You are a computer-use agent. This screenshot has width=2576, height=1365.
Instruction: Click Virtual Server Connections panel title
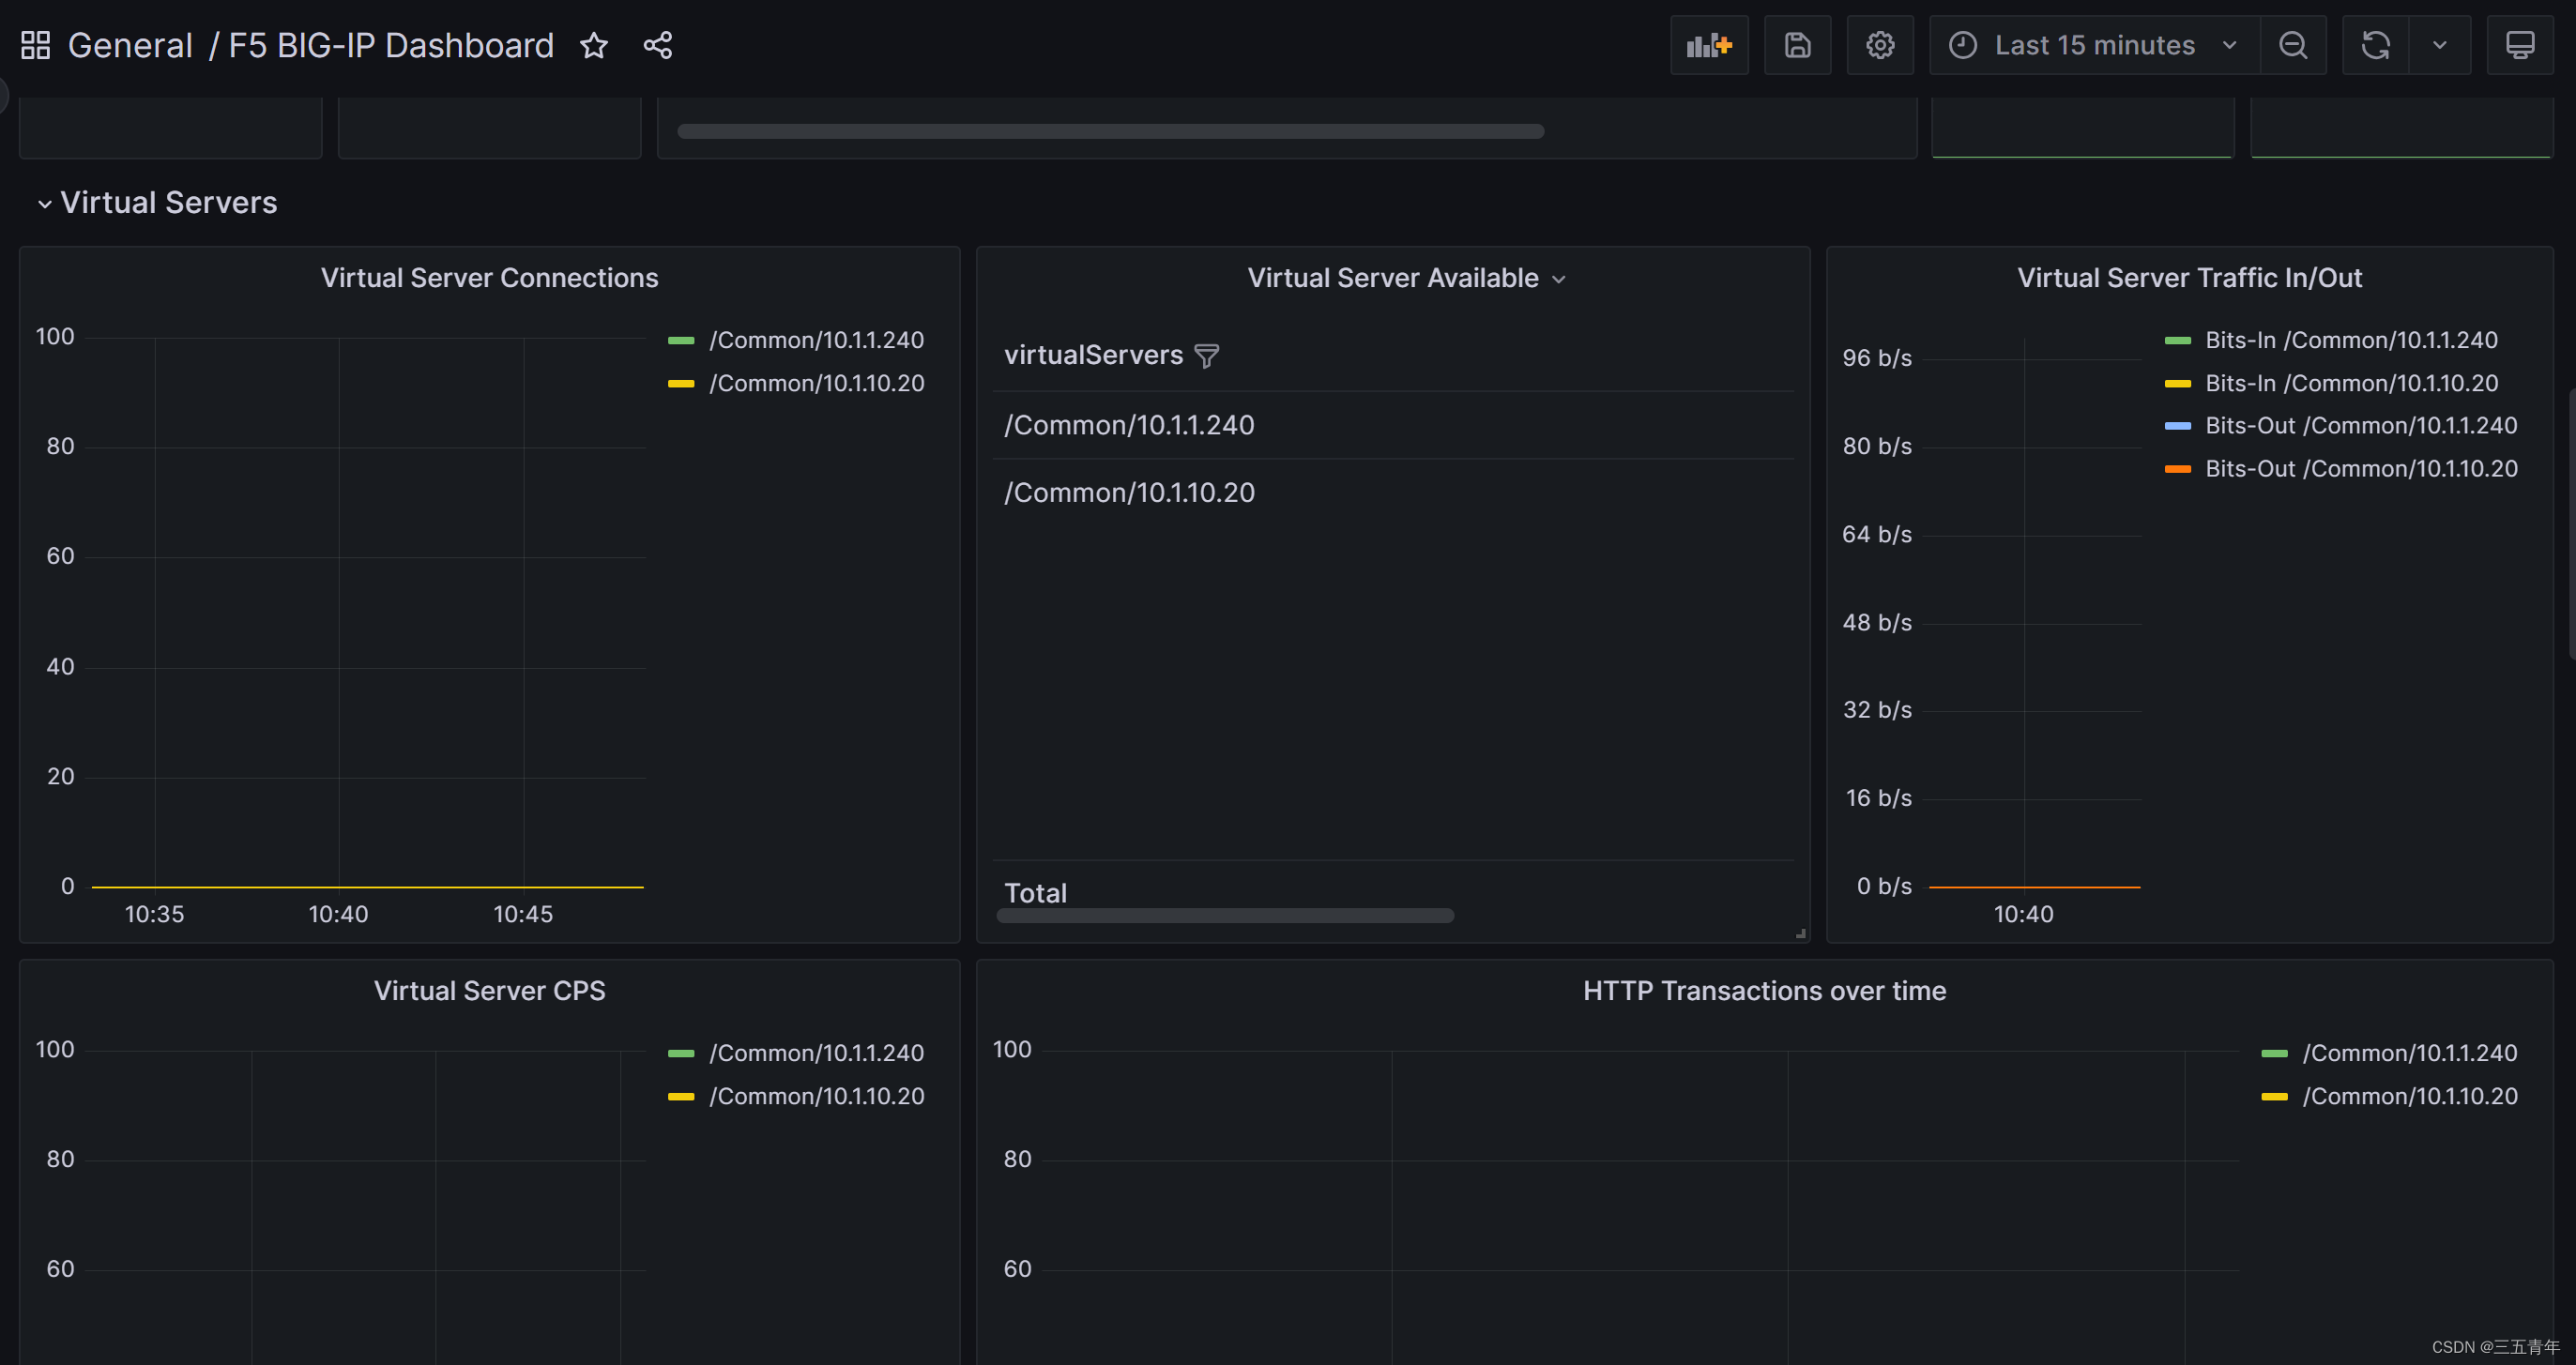point(489,278)
